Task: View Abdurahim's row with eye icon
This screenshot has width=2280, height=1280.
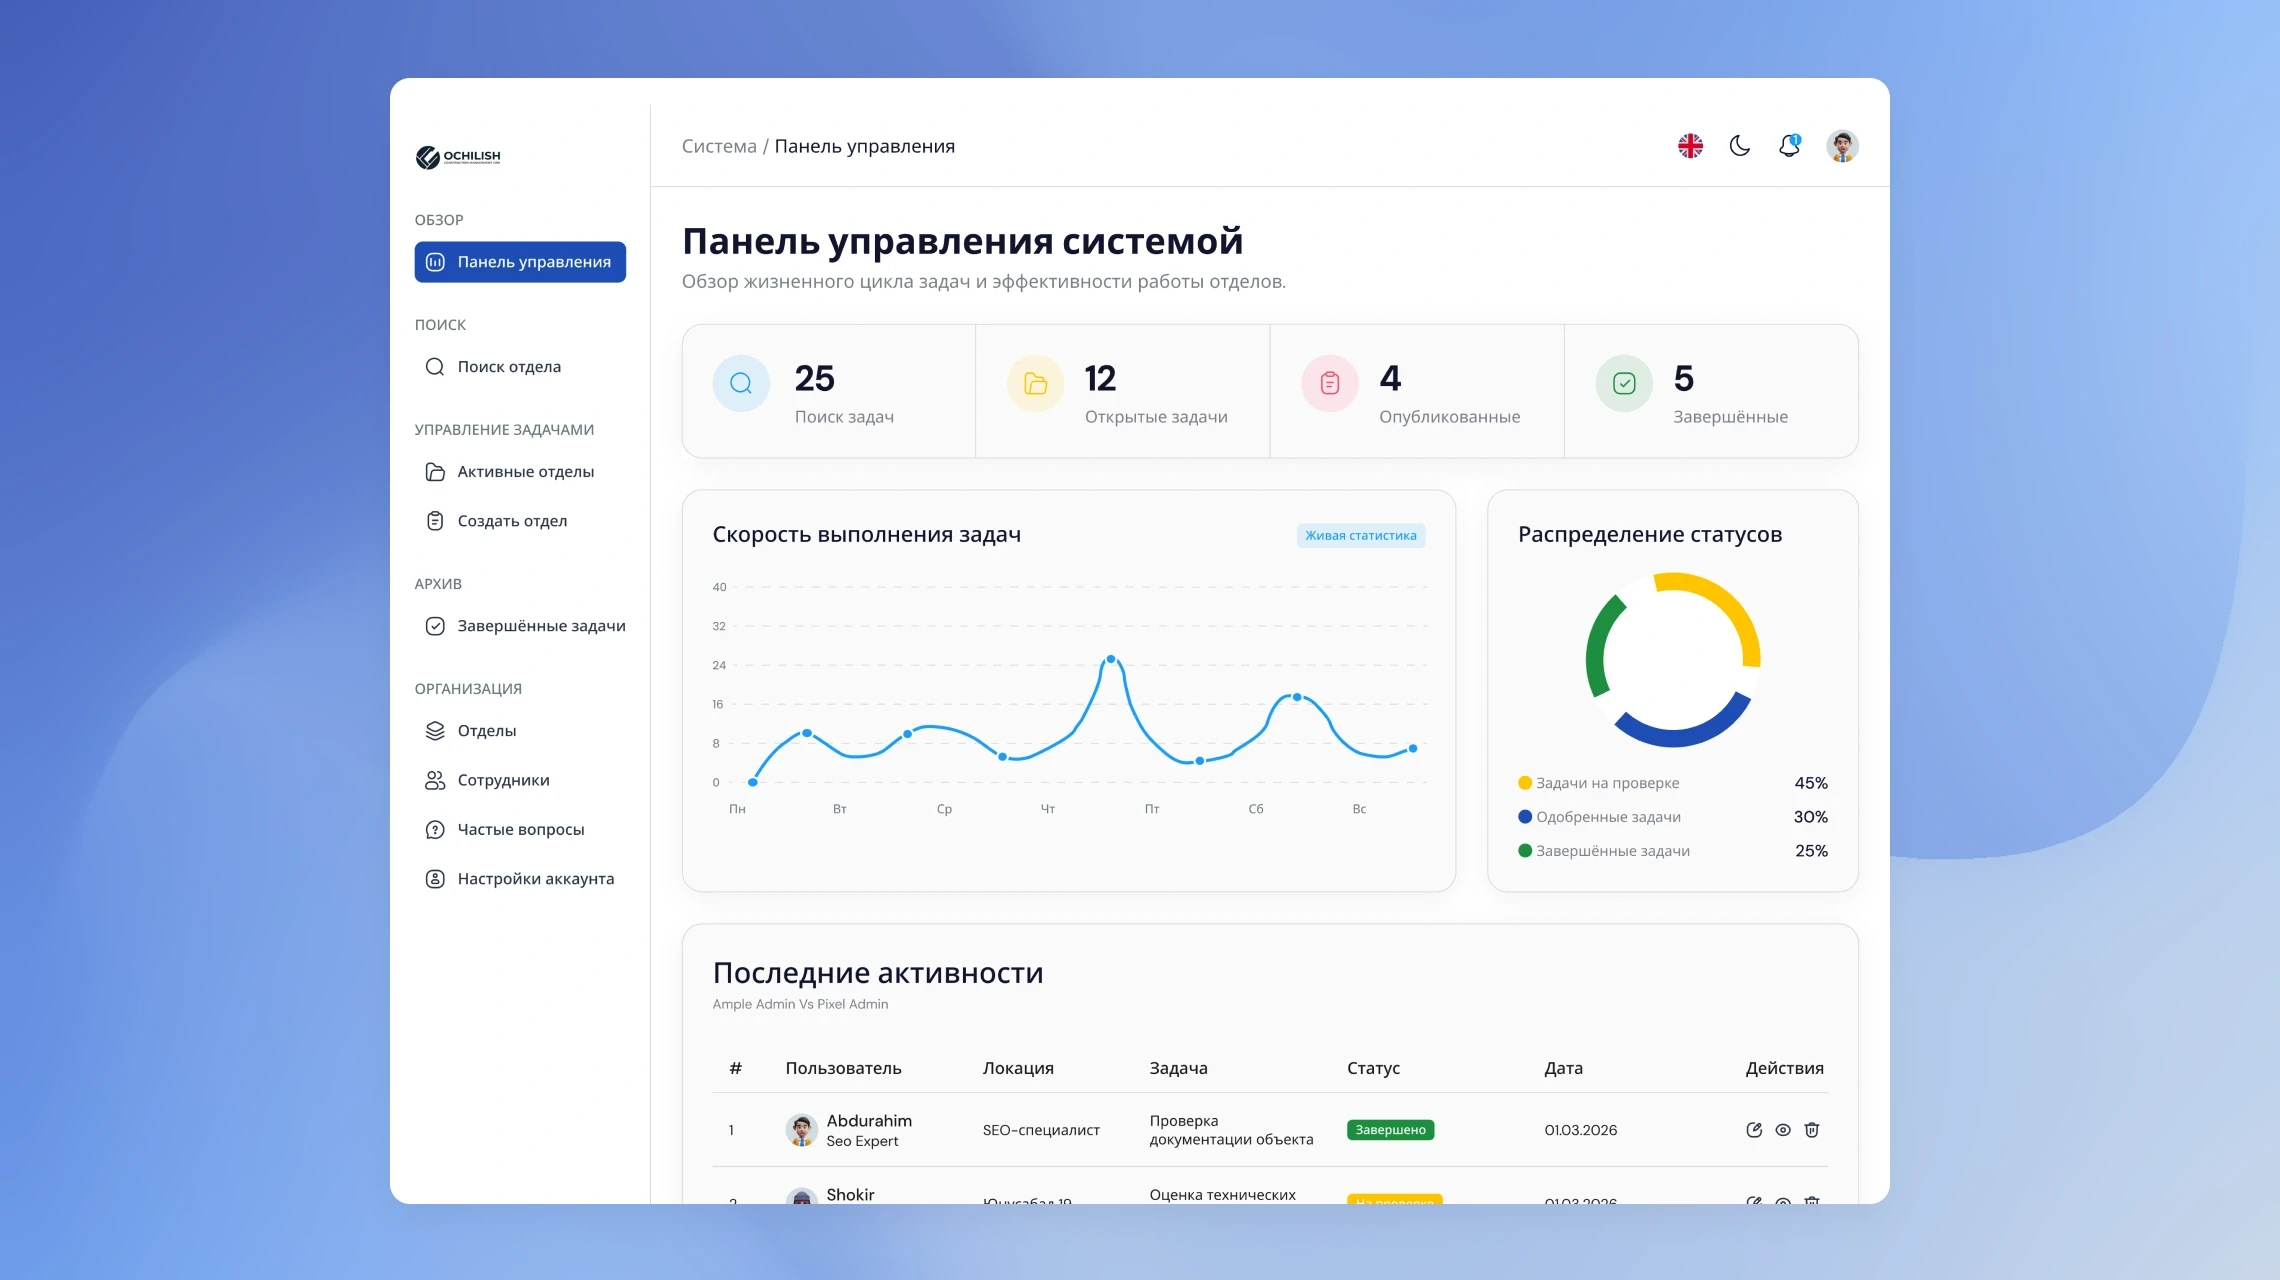Action: 1783,1130
